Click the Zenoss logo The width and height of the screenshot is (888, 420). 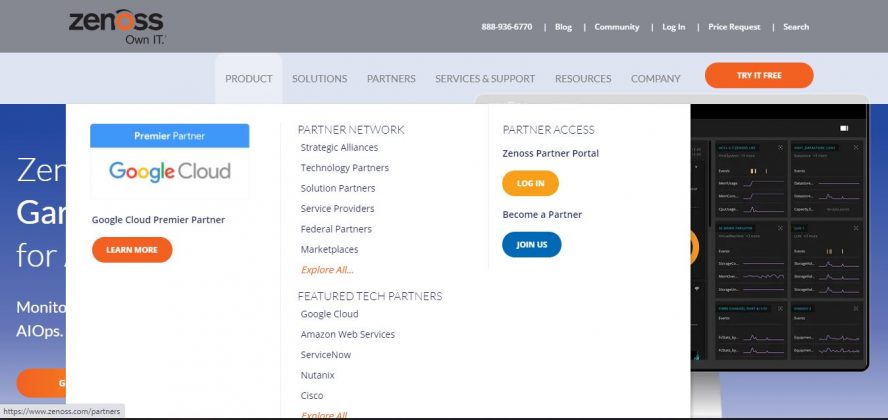pos(117,27)
